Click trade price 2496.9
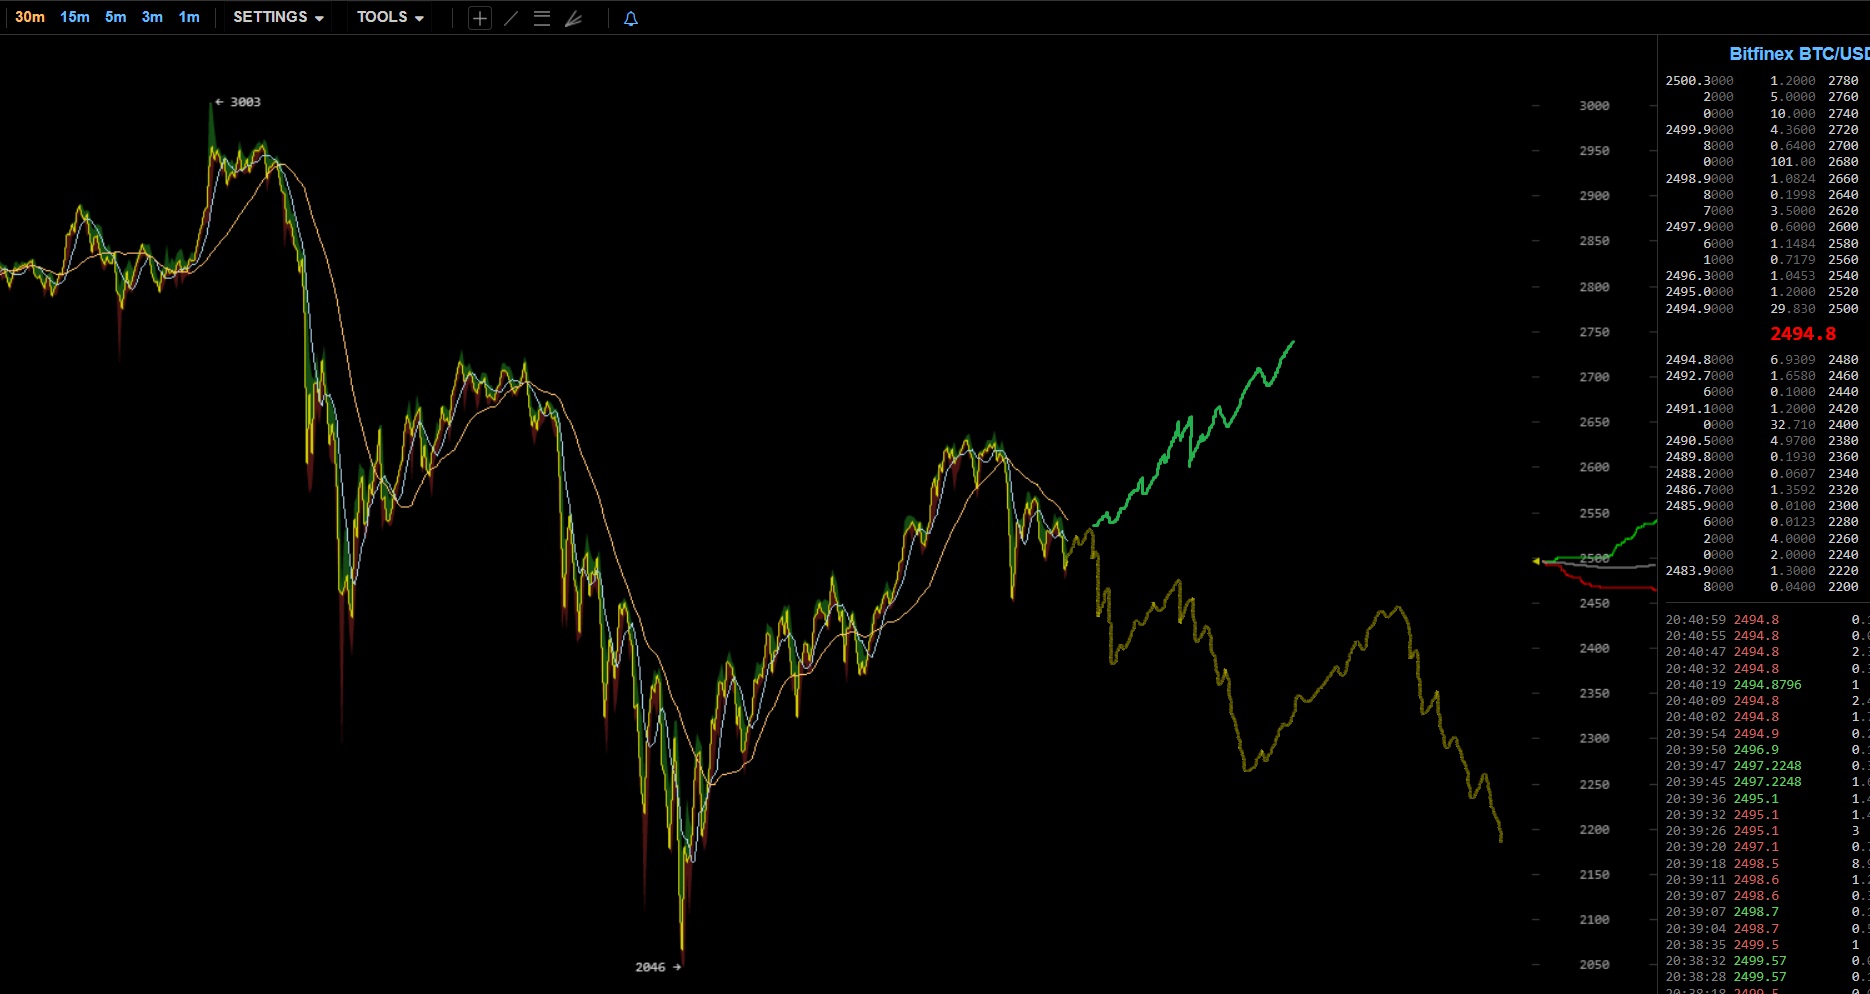Viewport: 1870px width, 994px height. click(x=1756, y=750)
